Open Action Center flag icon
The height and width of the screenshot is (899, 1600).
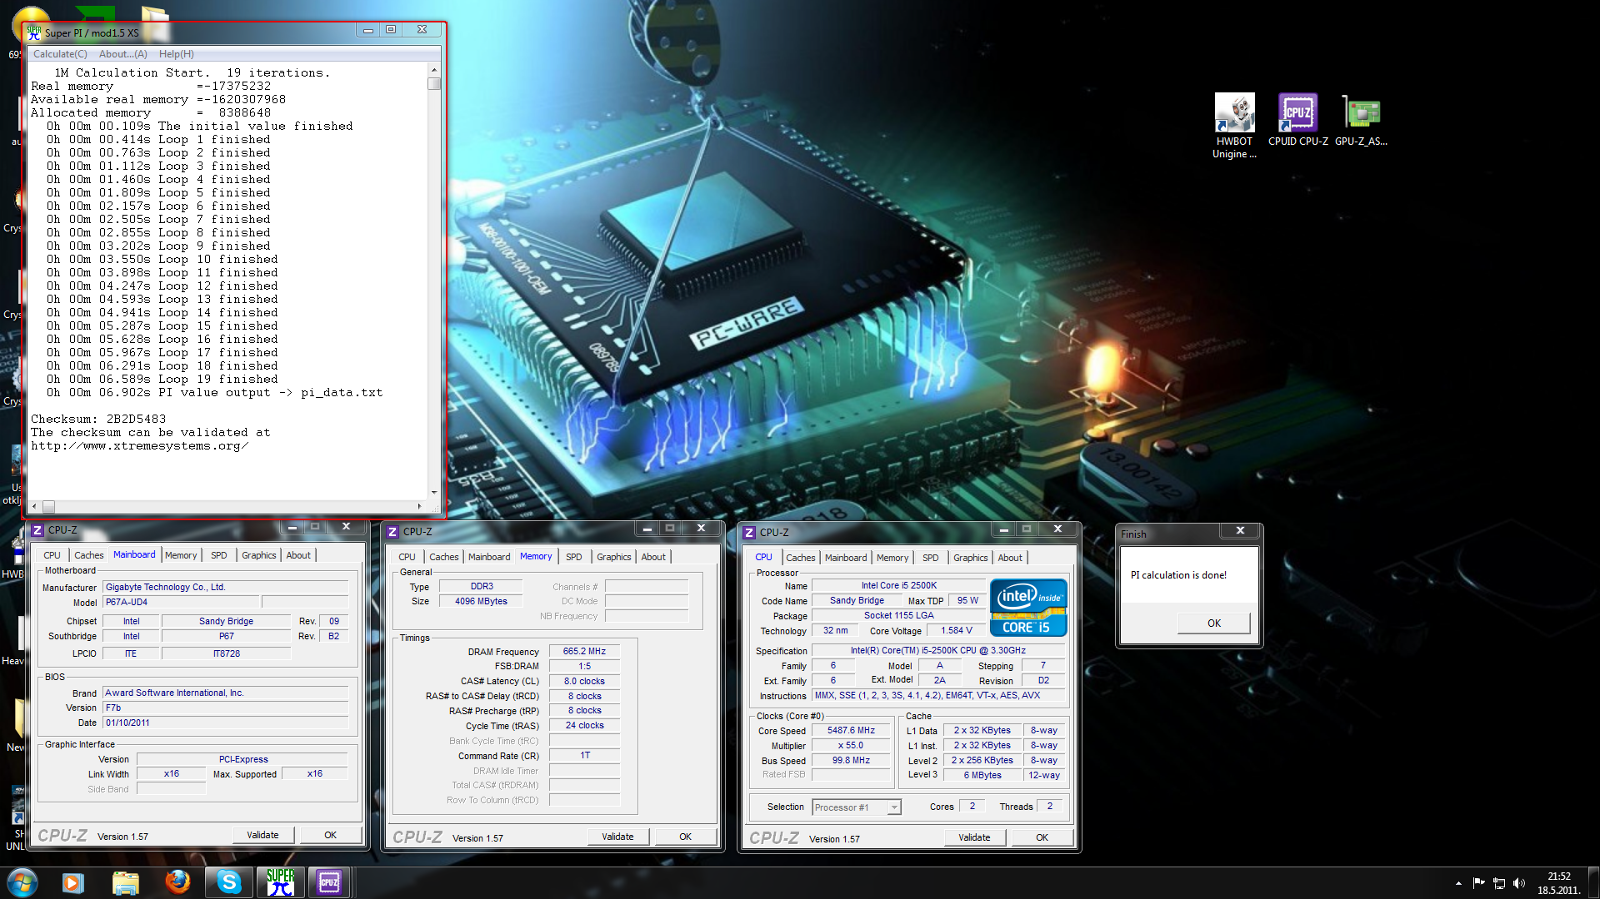1479,883
